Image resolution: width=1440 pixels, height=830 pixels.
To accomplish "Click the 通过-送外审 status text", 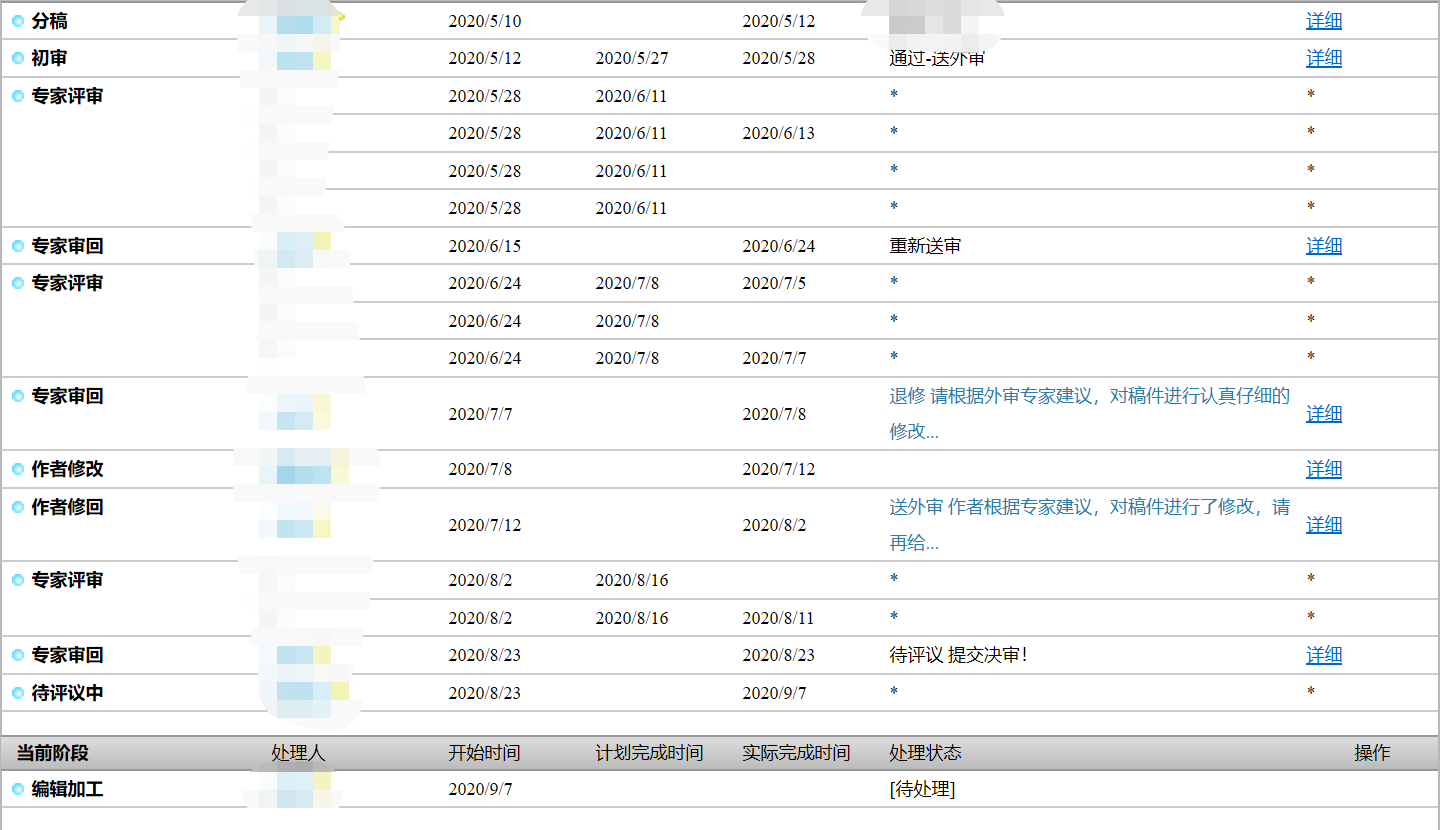I will pyautogui.click(x=937, y=58).
